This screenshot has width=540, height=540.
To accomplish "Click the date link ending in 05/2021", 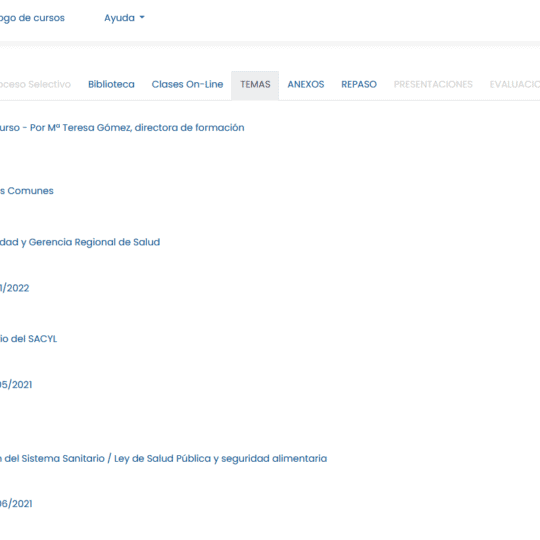I will [16, 384].
